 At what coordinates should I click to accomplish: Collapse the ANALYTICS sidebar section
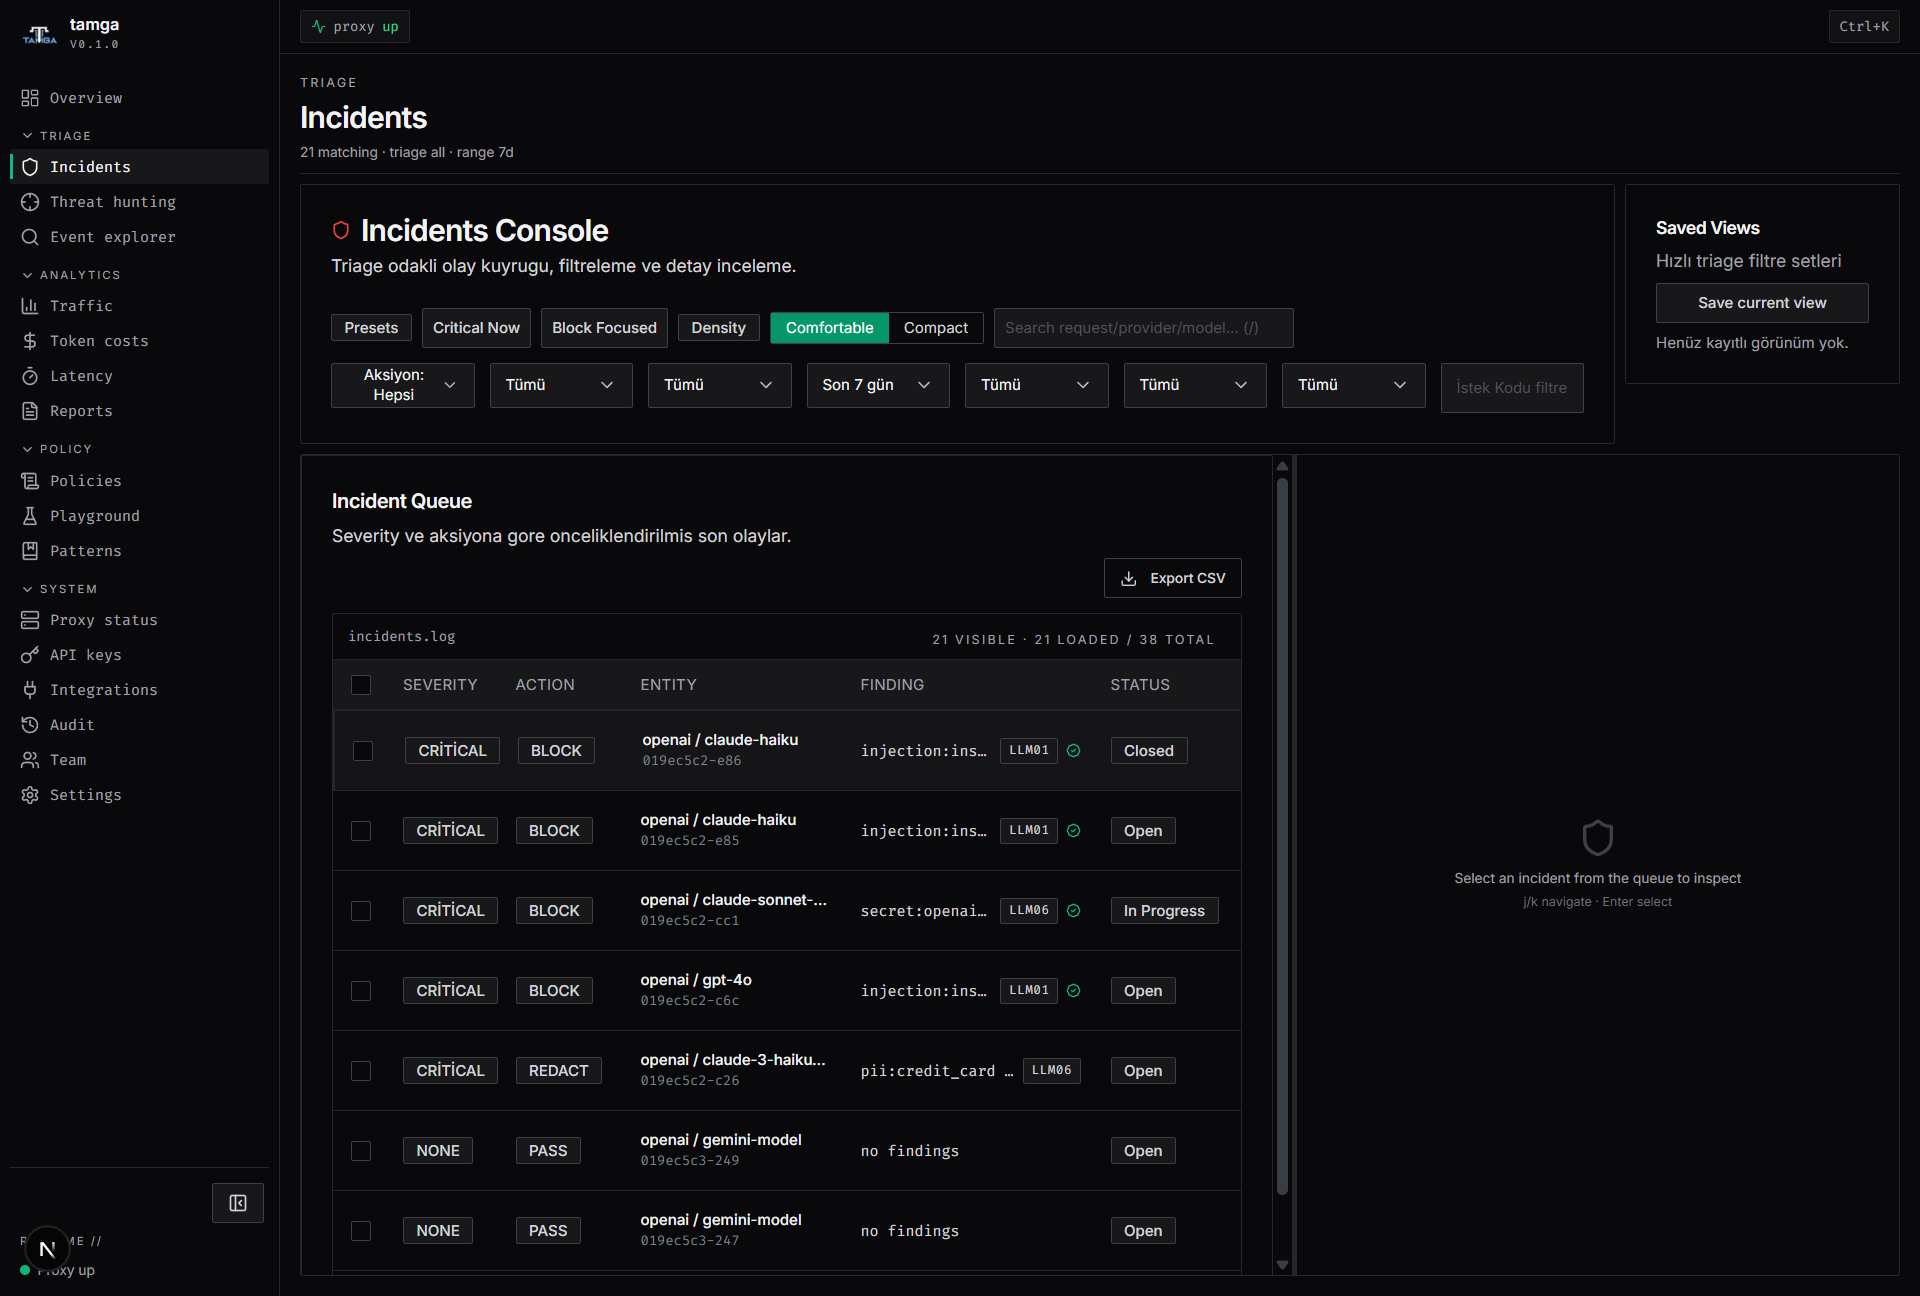point(71,275)
